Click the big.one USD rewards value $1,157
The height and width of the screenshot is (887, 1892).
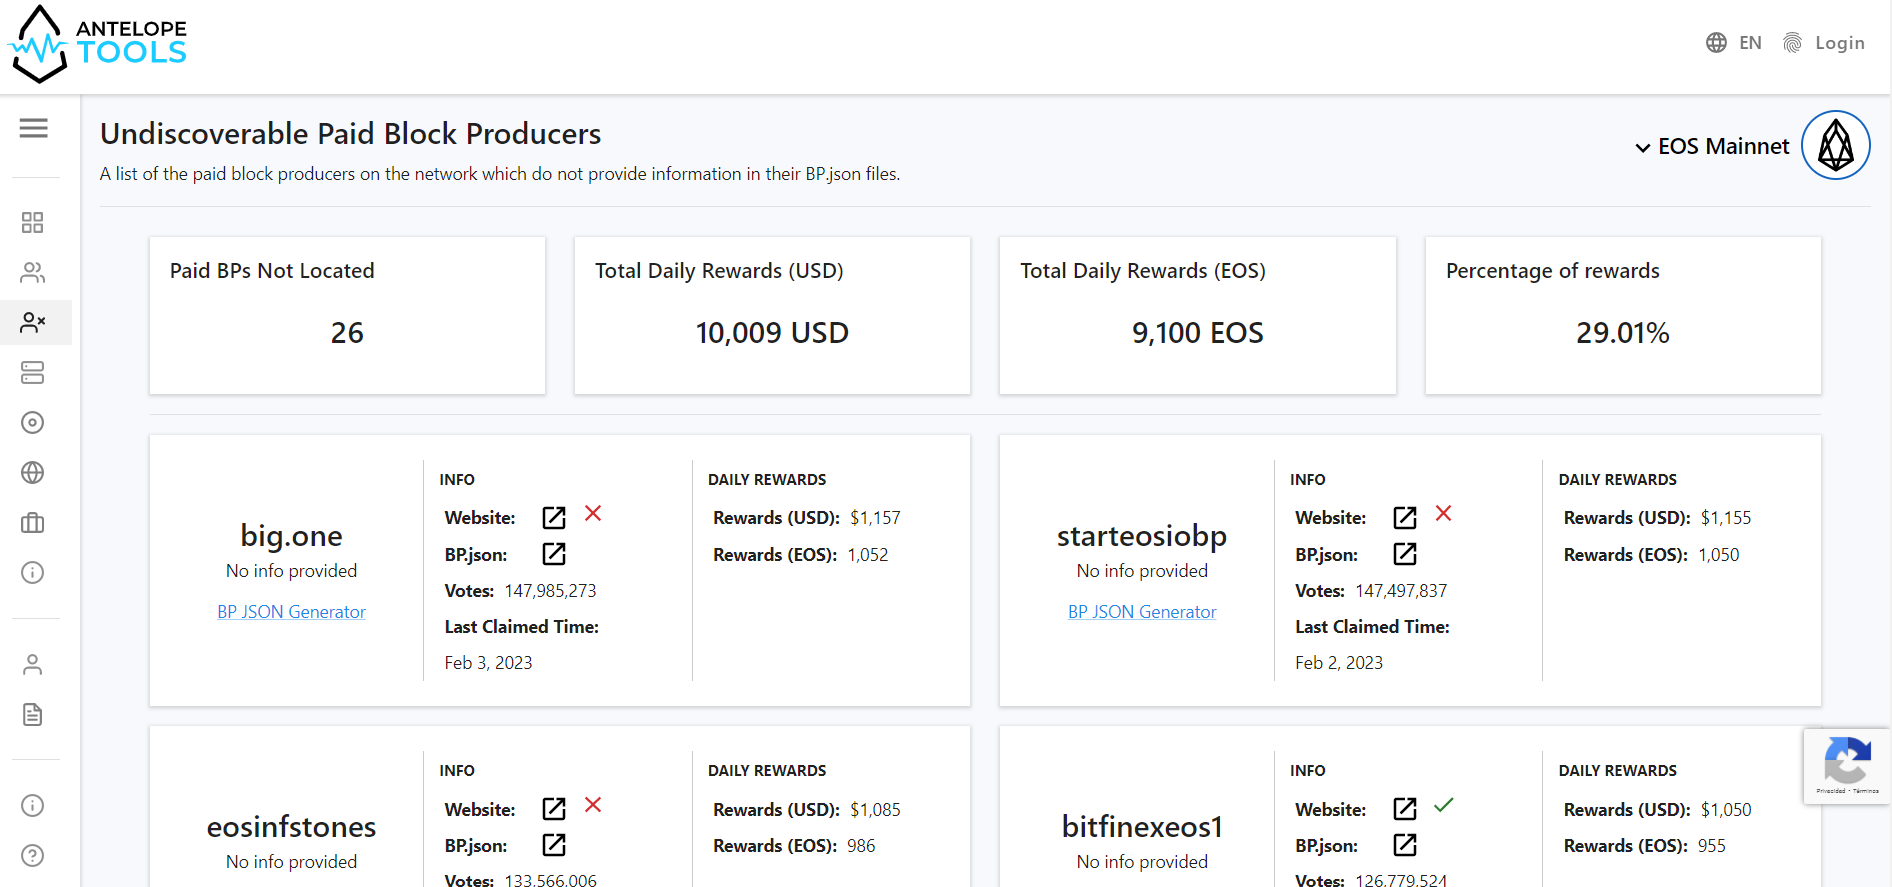click(875, 517)
